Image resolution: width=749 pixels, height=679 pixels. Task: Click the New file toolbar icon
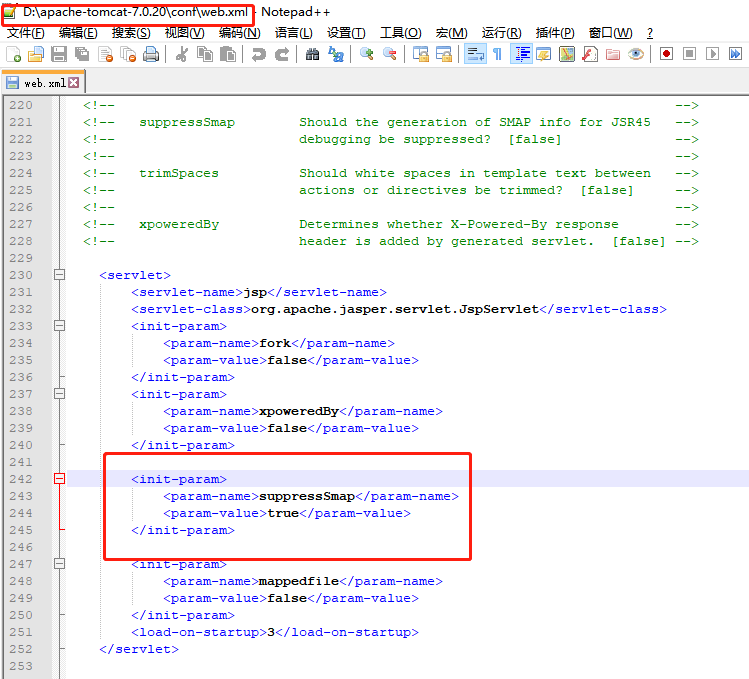tap(13, 54)
